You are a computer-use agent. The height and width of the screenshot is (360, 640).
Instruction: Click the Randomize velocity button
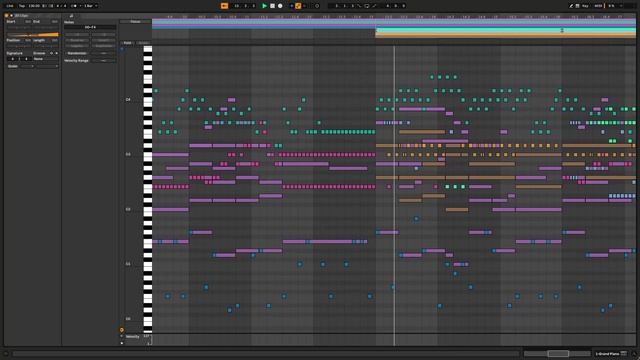pos(77,53)
